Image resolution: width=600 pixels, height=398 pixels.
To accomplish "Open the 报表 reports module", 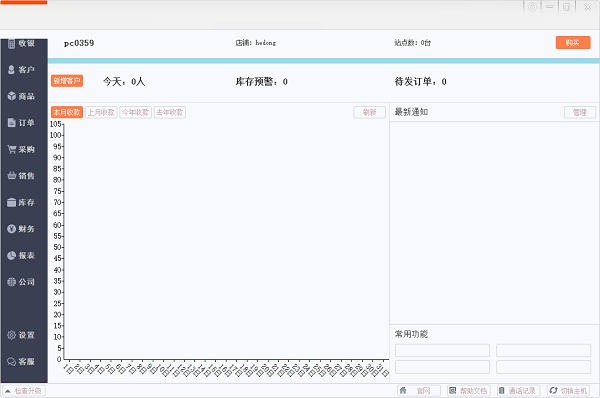I will pyautogui.click(x=22, y=255).
